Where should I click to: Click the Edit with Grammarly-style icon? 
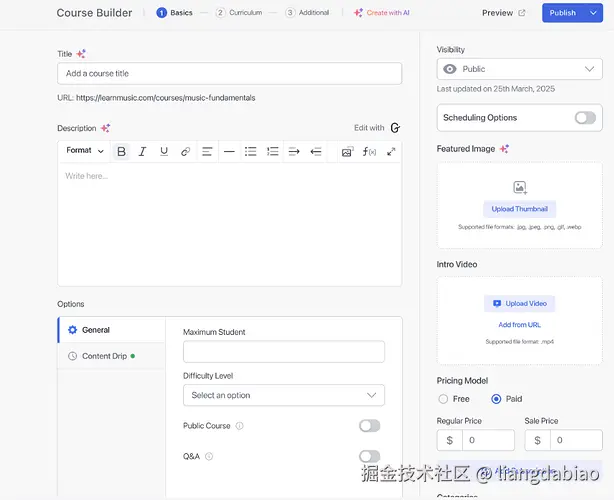pyautogui.click(x=395, y=128)
